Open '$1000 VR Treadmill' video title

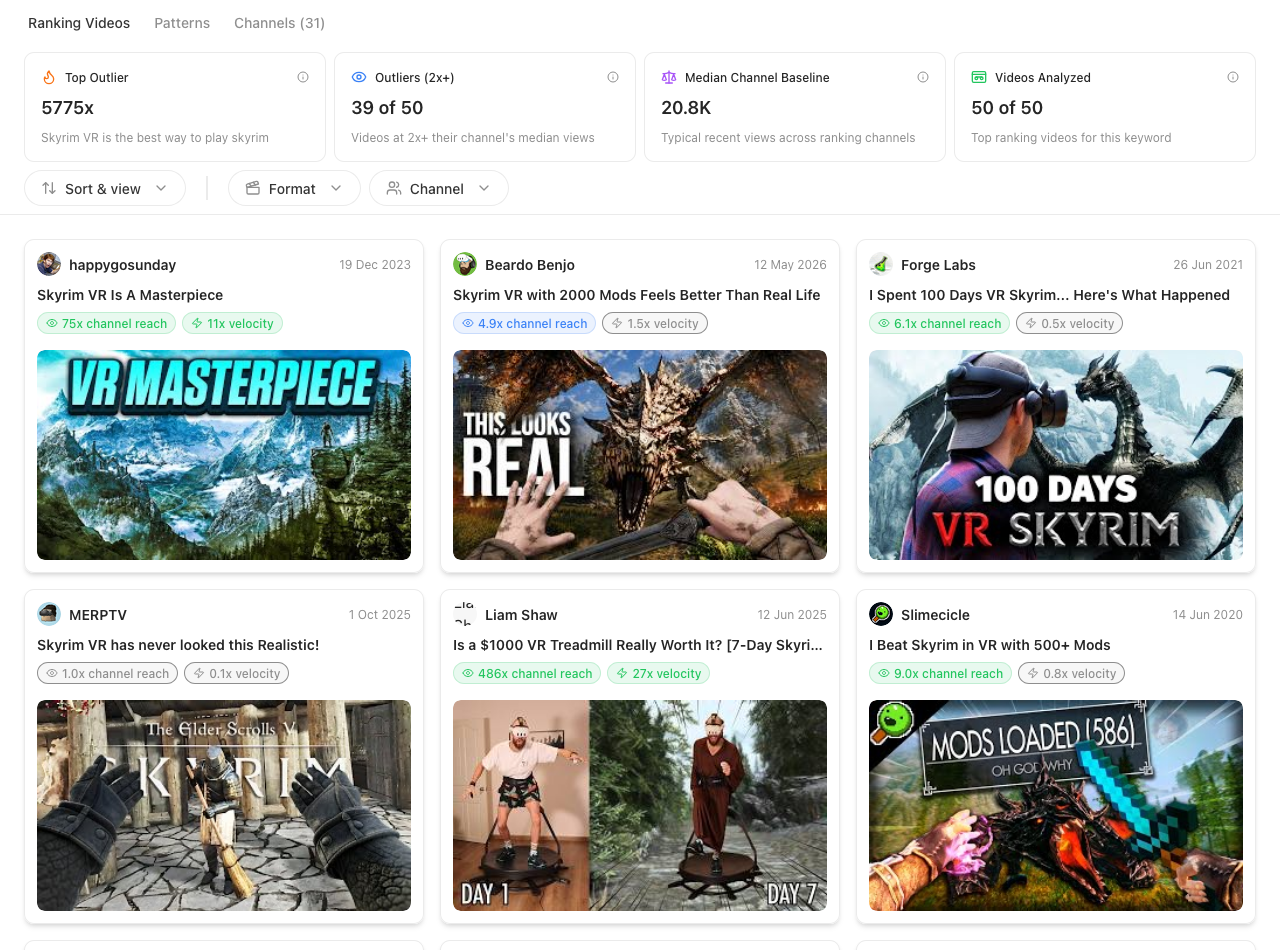pos(638,645)
